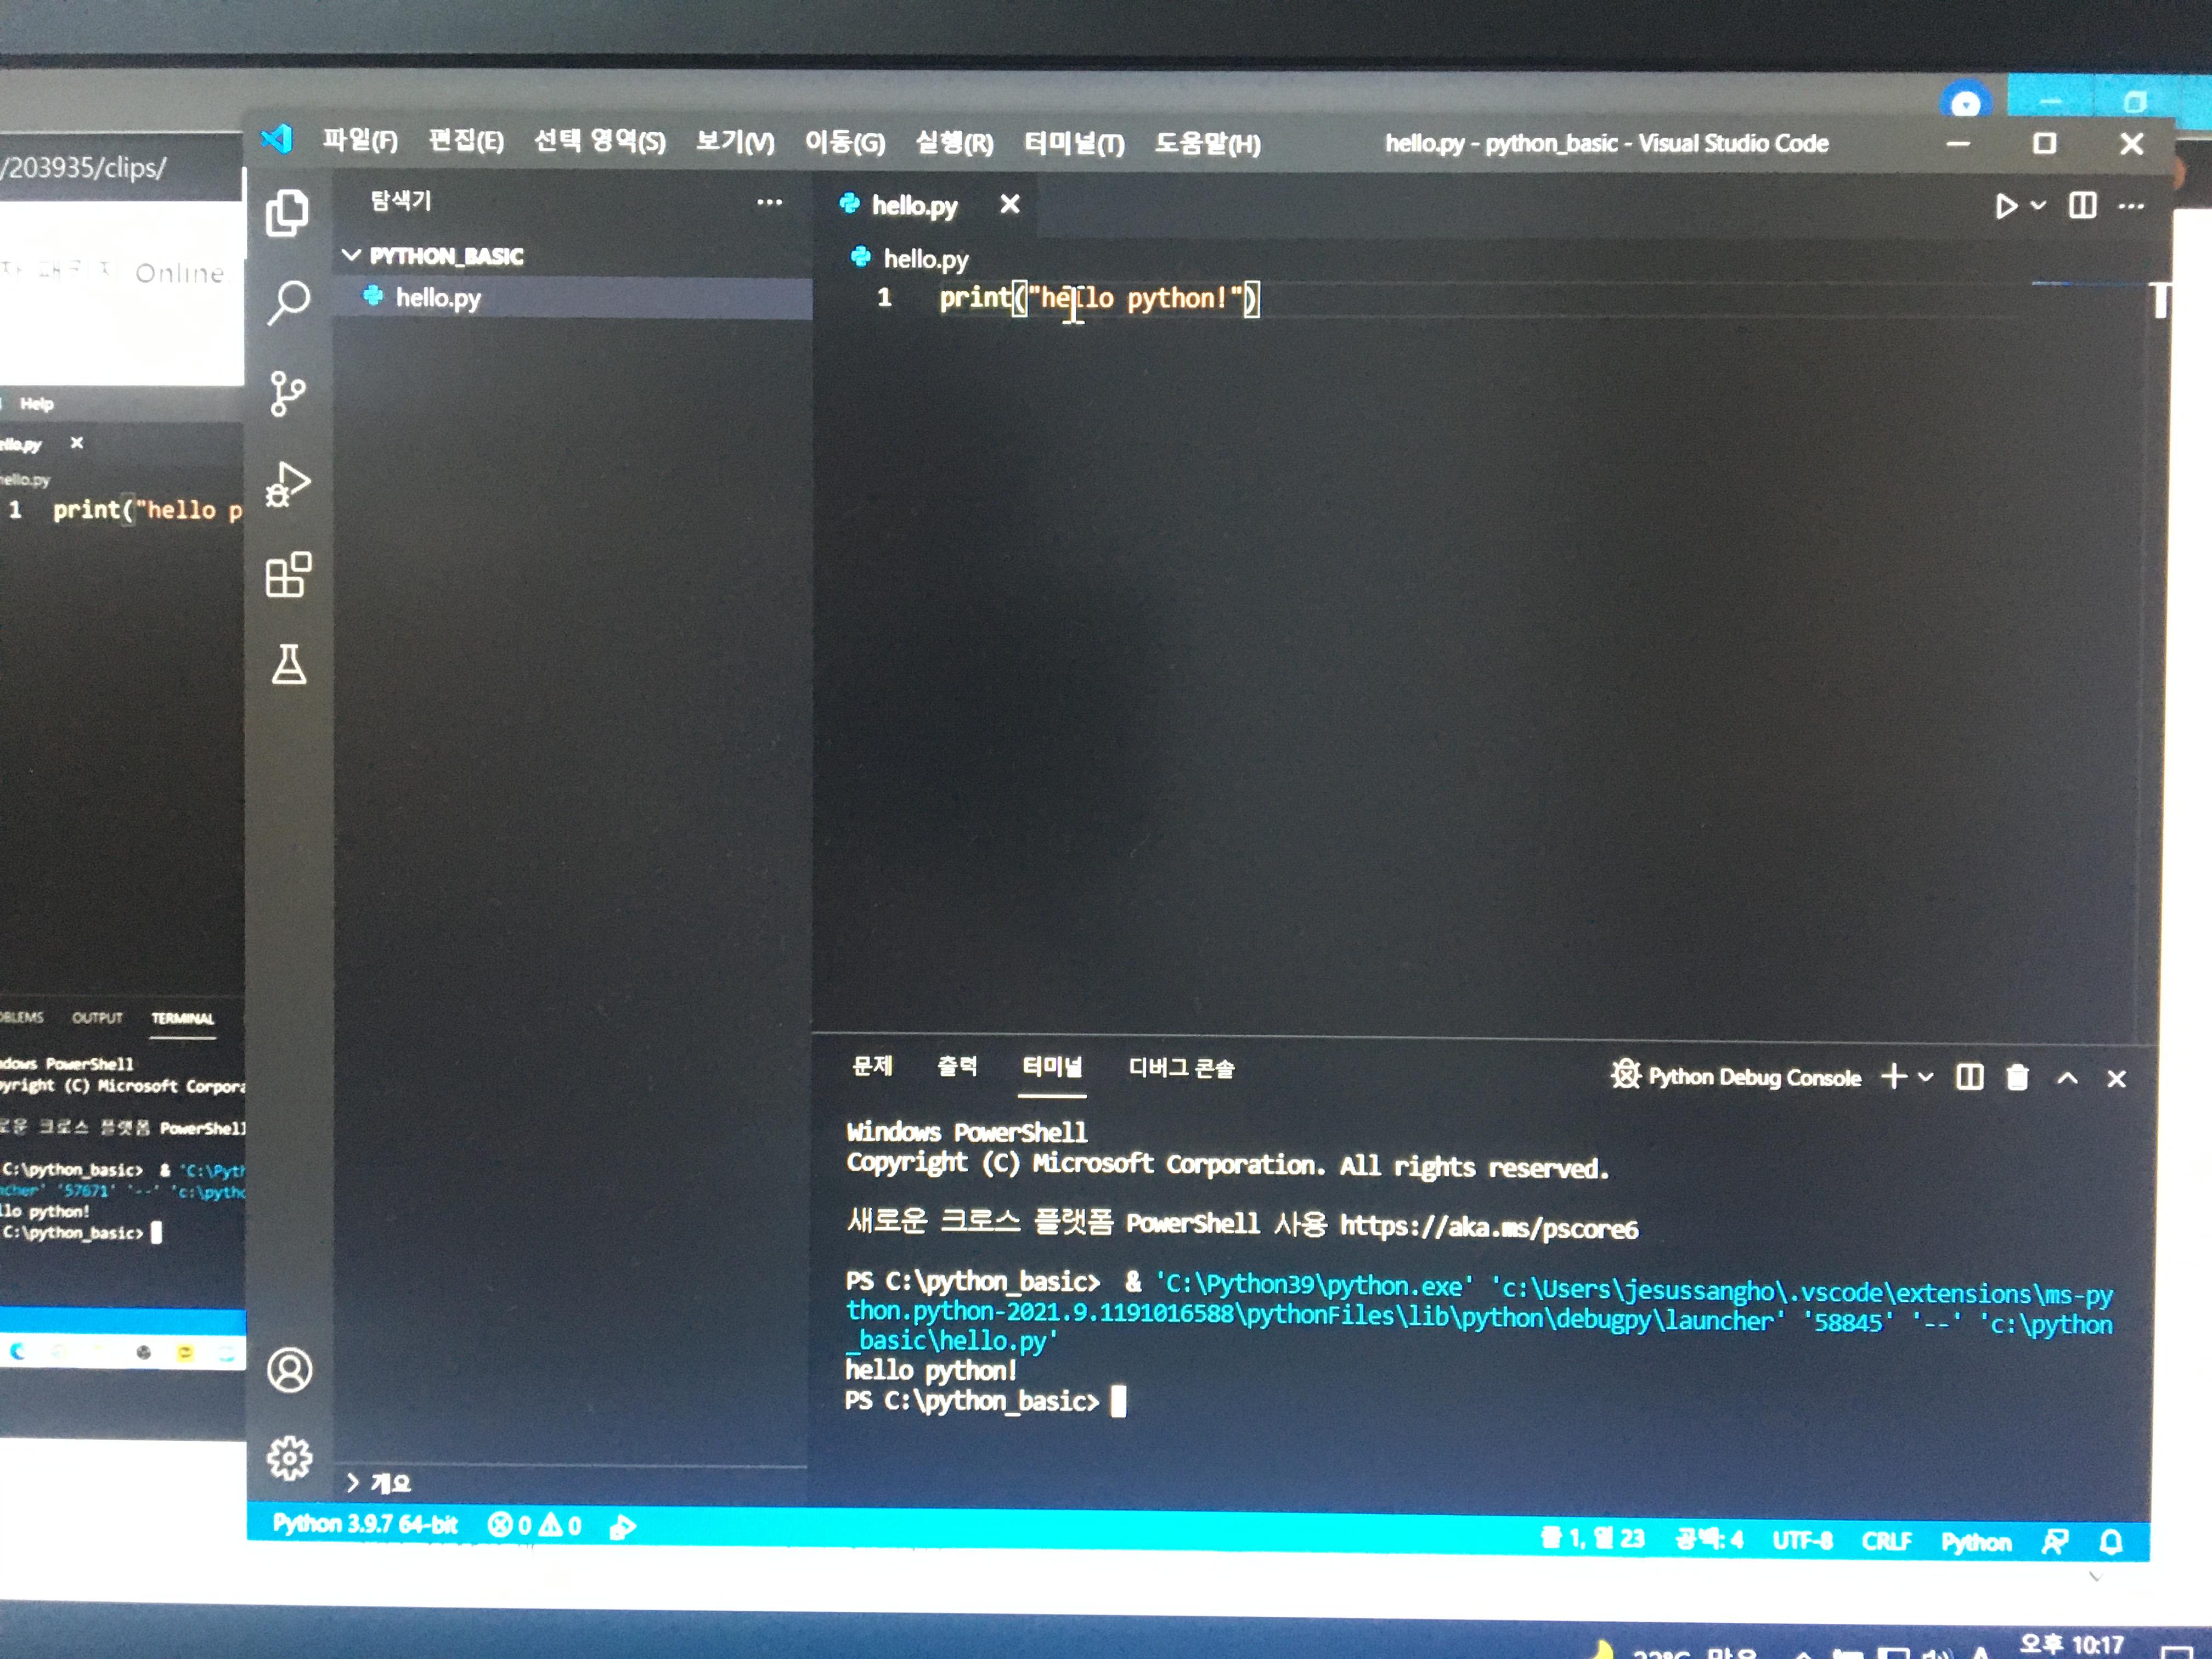The height and width of the screenshot is (1659, 2212).
Task: Open the notifications bell in the status bar
Action: (x=2111, y=1542)
